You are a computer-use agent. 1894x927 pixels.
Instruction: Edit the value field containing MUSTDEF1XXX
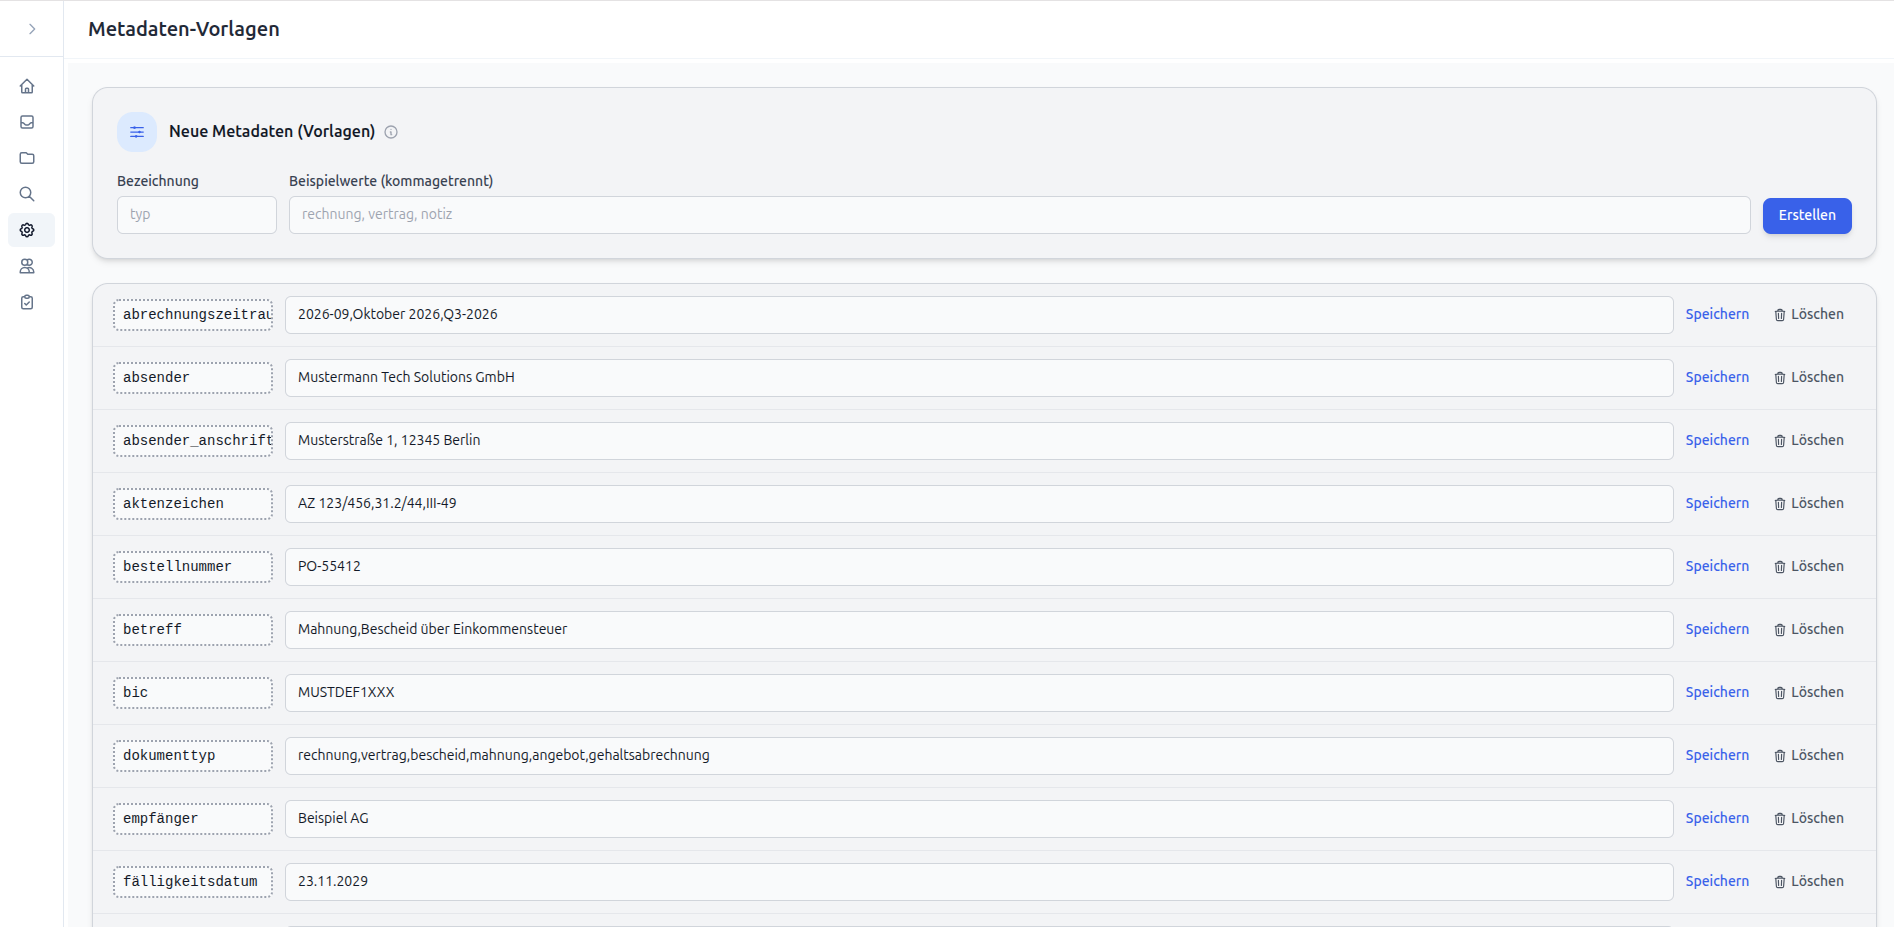[x=979, y=693]
